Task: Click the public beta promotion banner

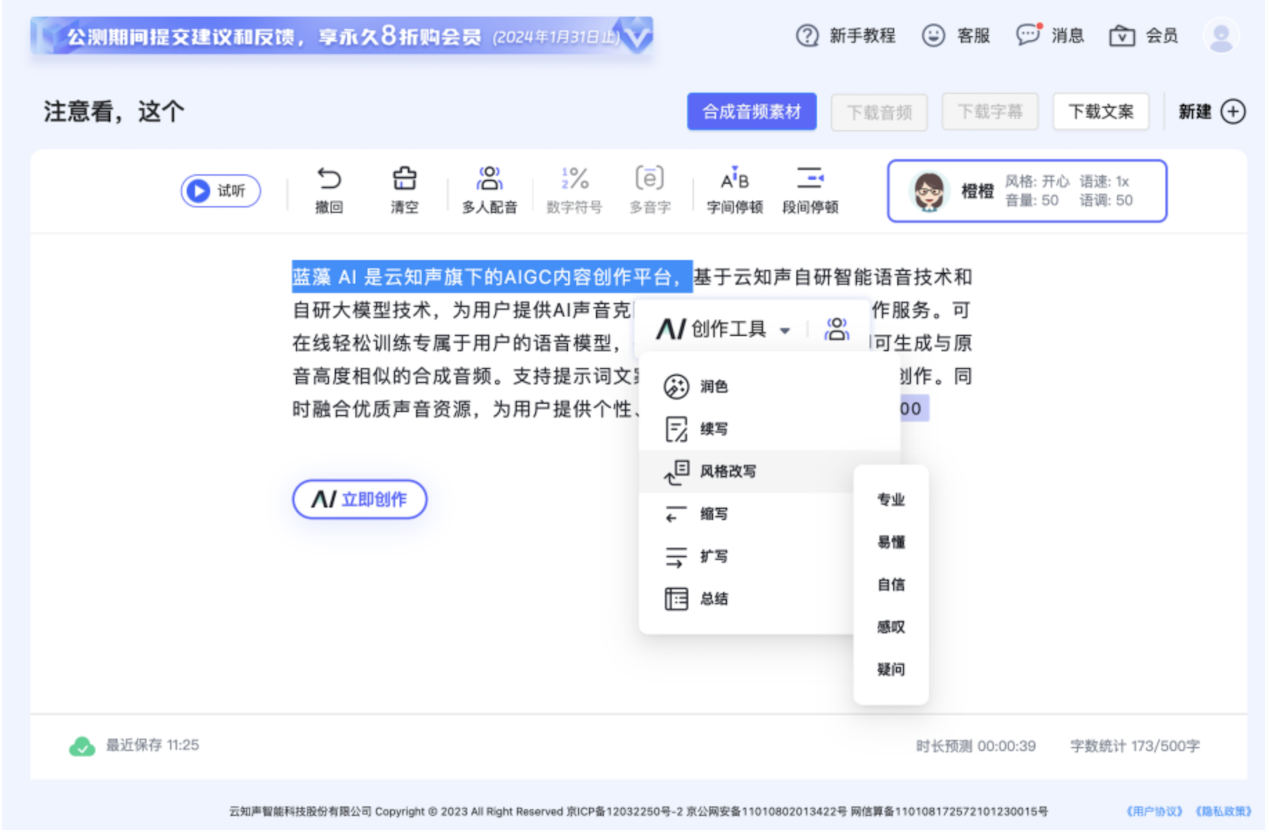Action: coord(342,38)
